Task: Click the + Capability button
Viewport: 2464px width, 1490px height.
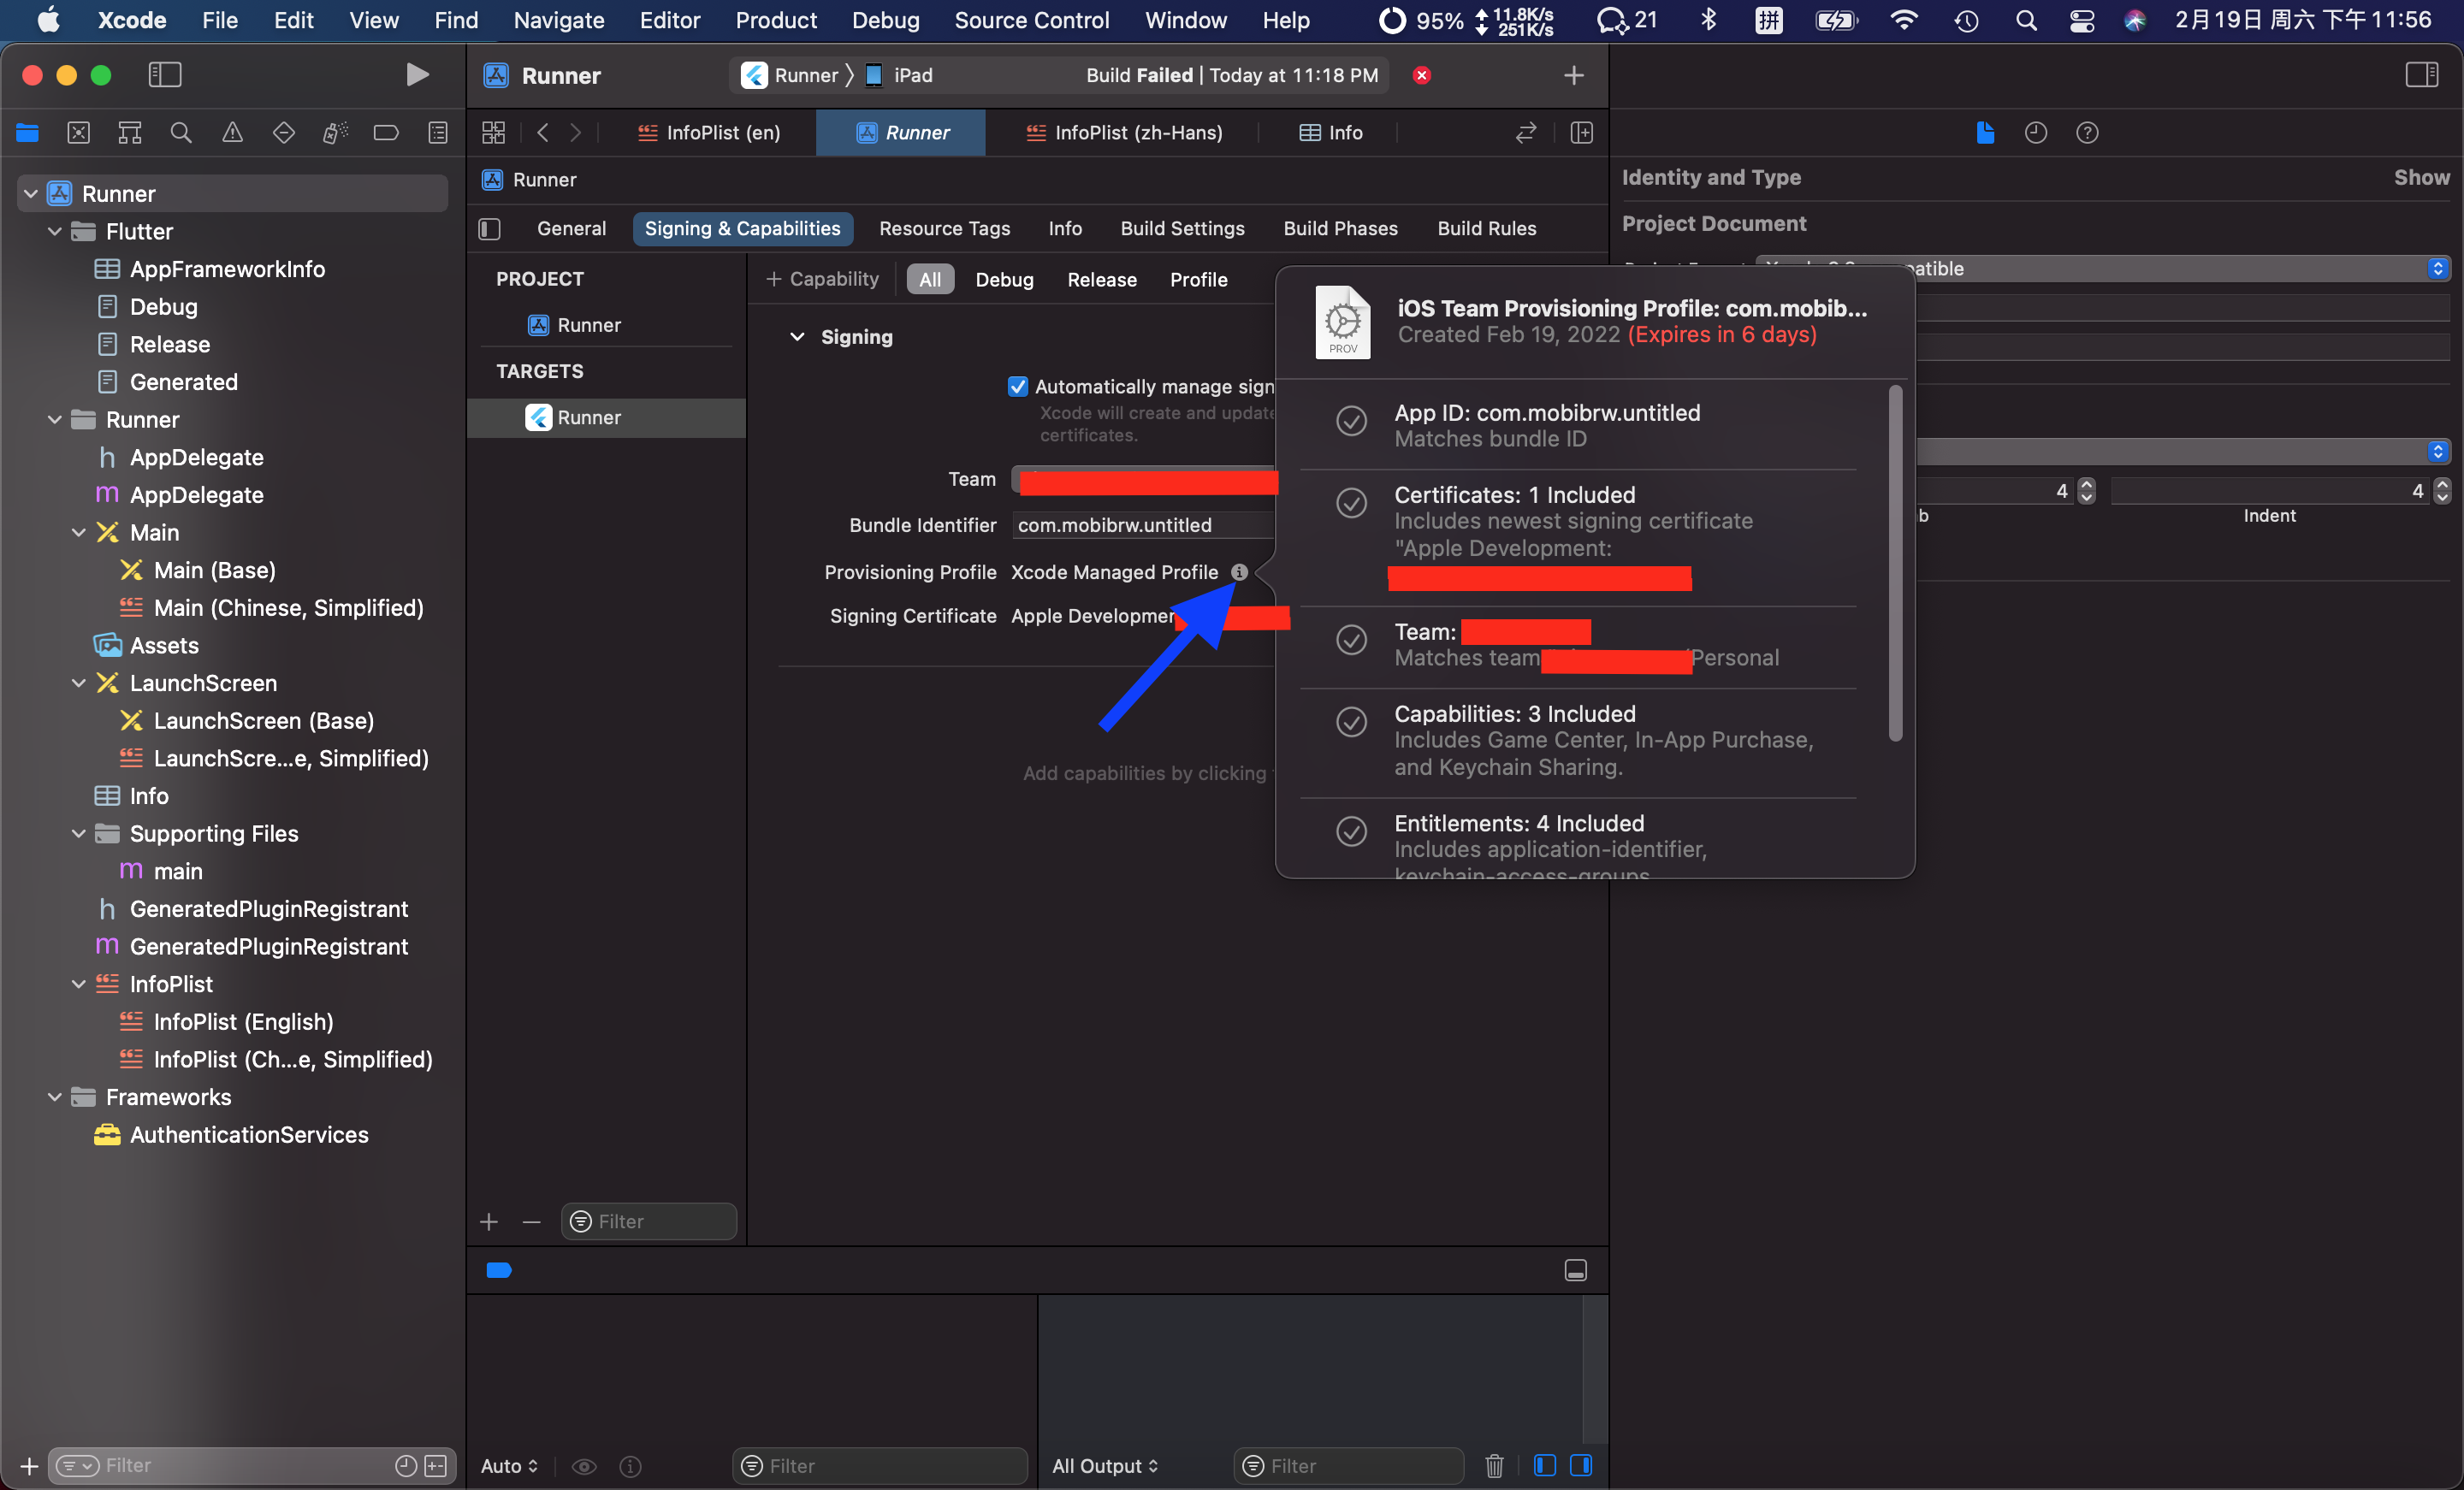Action: click(x=822, y=279)
